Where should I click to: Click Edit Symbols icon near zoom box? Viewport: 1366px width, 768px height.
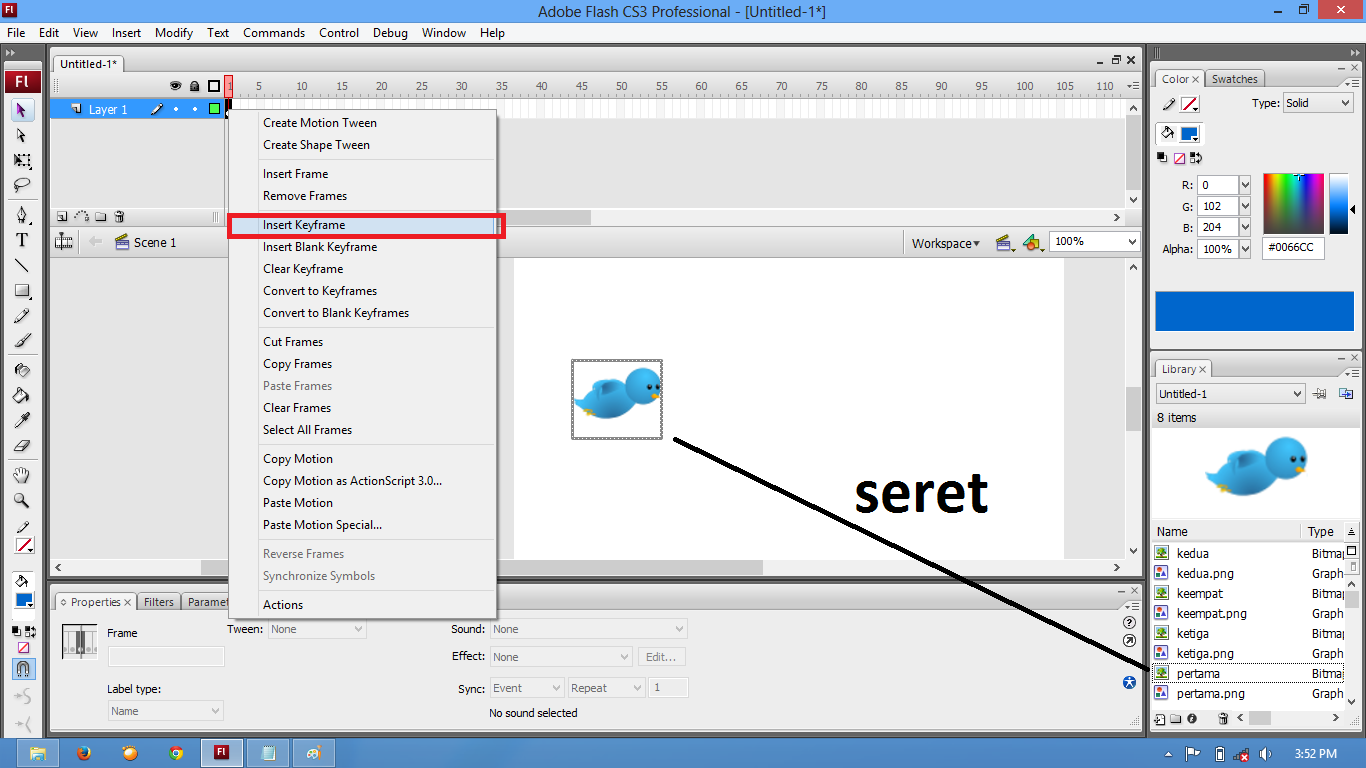click(x=1032, y=243)
